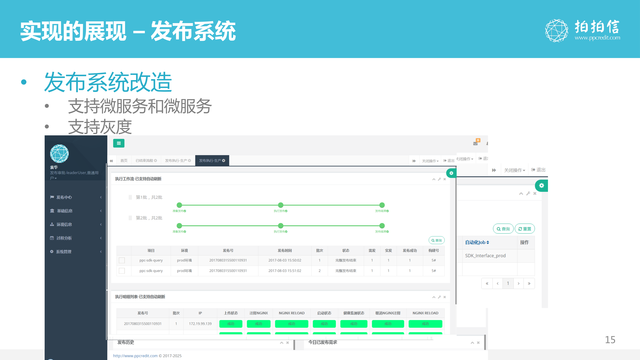
Task: Click wrench icon in back window panel
Action: click(528, 193)
